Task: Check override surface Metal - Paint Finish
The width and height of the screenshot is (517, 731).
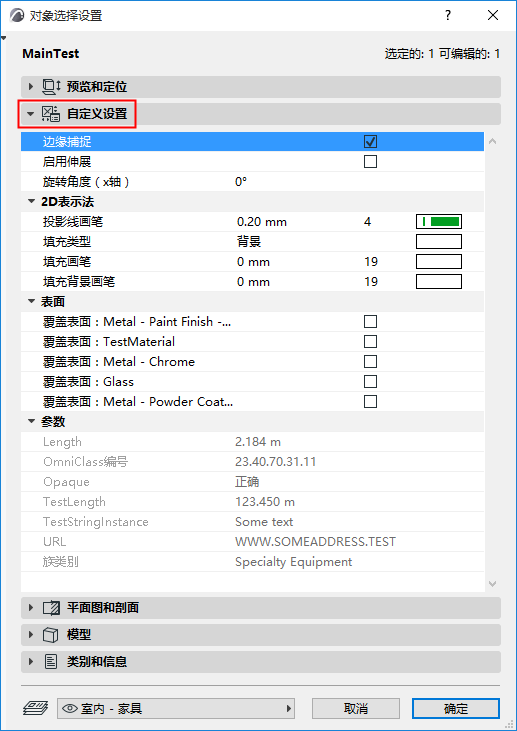Action: [x=370, y=322]
